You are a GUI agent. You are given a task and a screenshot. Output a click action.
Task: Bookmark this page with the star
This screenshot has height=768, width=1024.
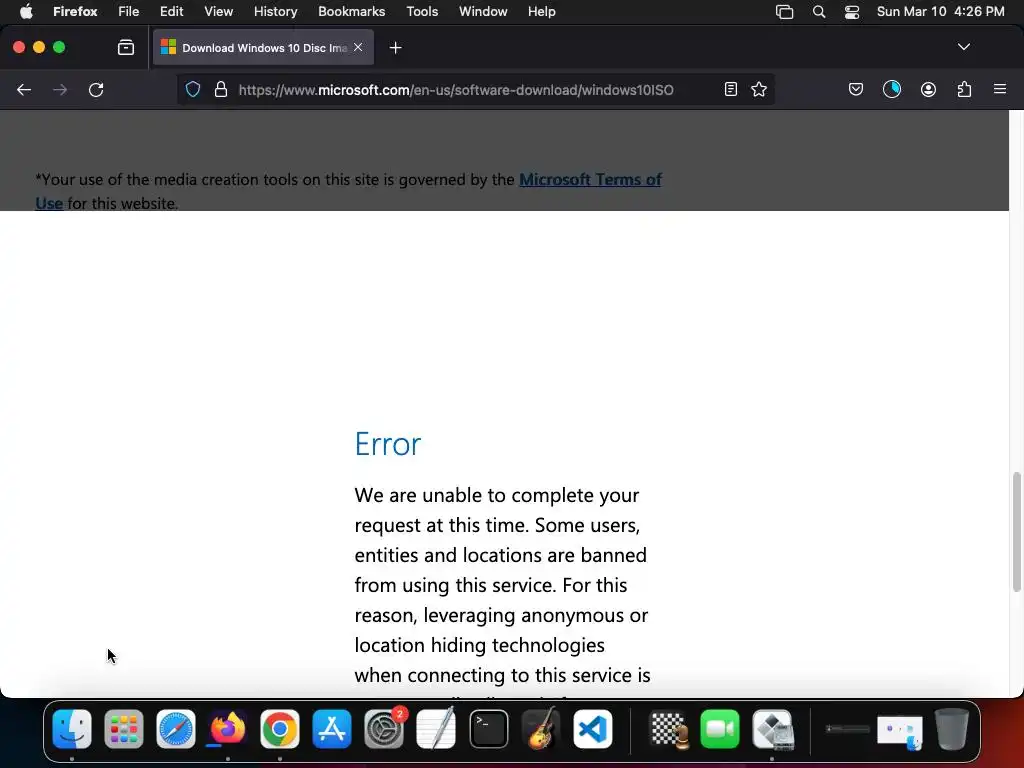point(759,89)
